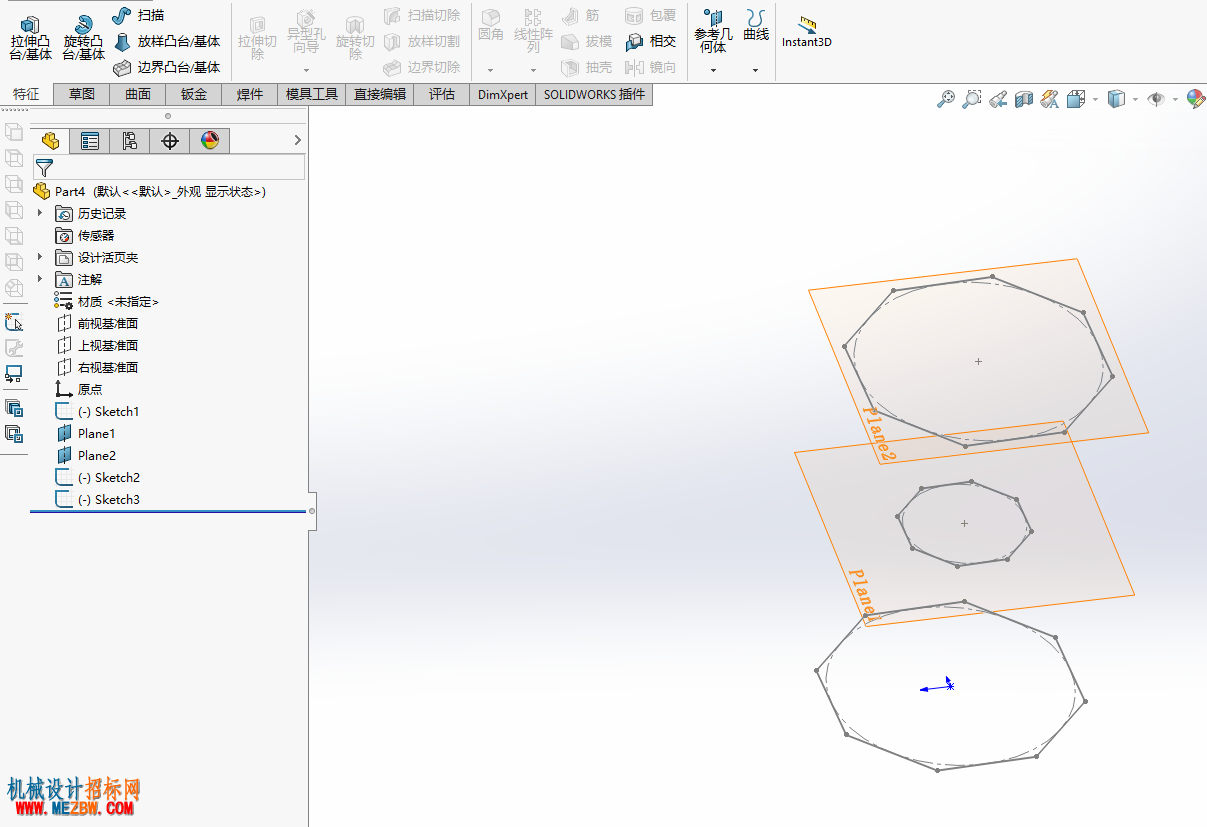Click the Zoom to Fit icon
This screenshot has width=1207, height=827.
(945, 99)
